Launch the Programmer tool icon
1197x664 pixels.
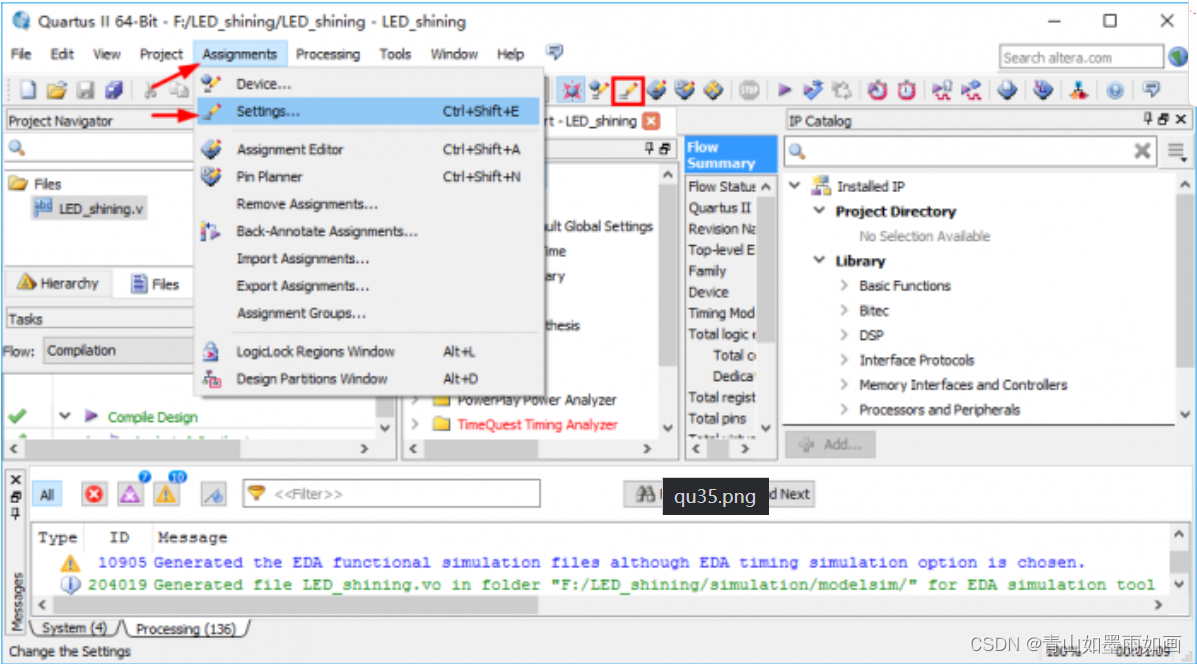tap(1079, 90)
